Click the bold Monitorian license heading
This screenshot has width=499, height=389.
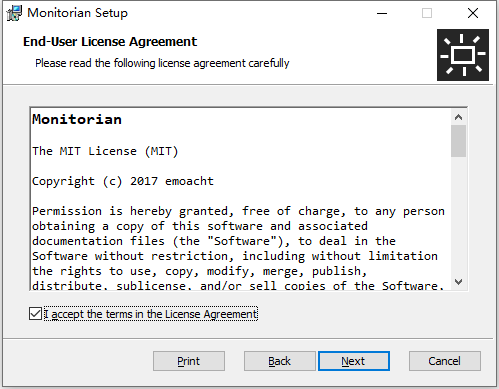pyautogui.click(x=77, y=119)
